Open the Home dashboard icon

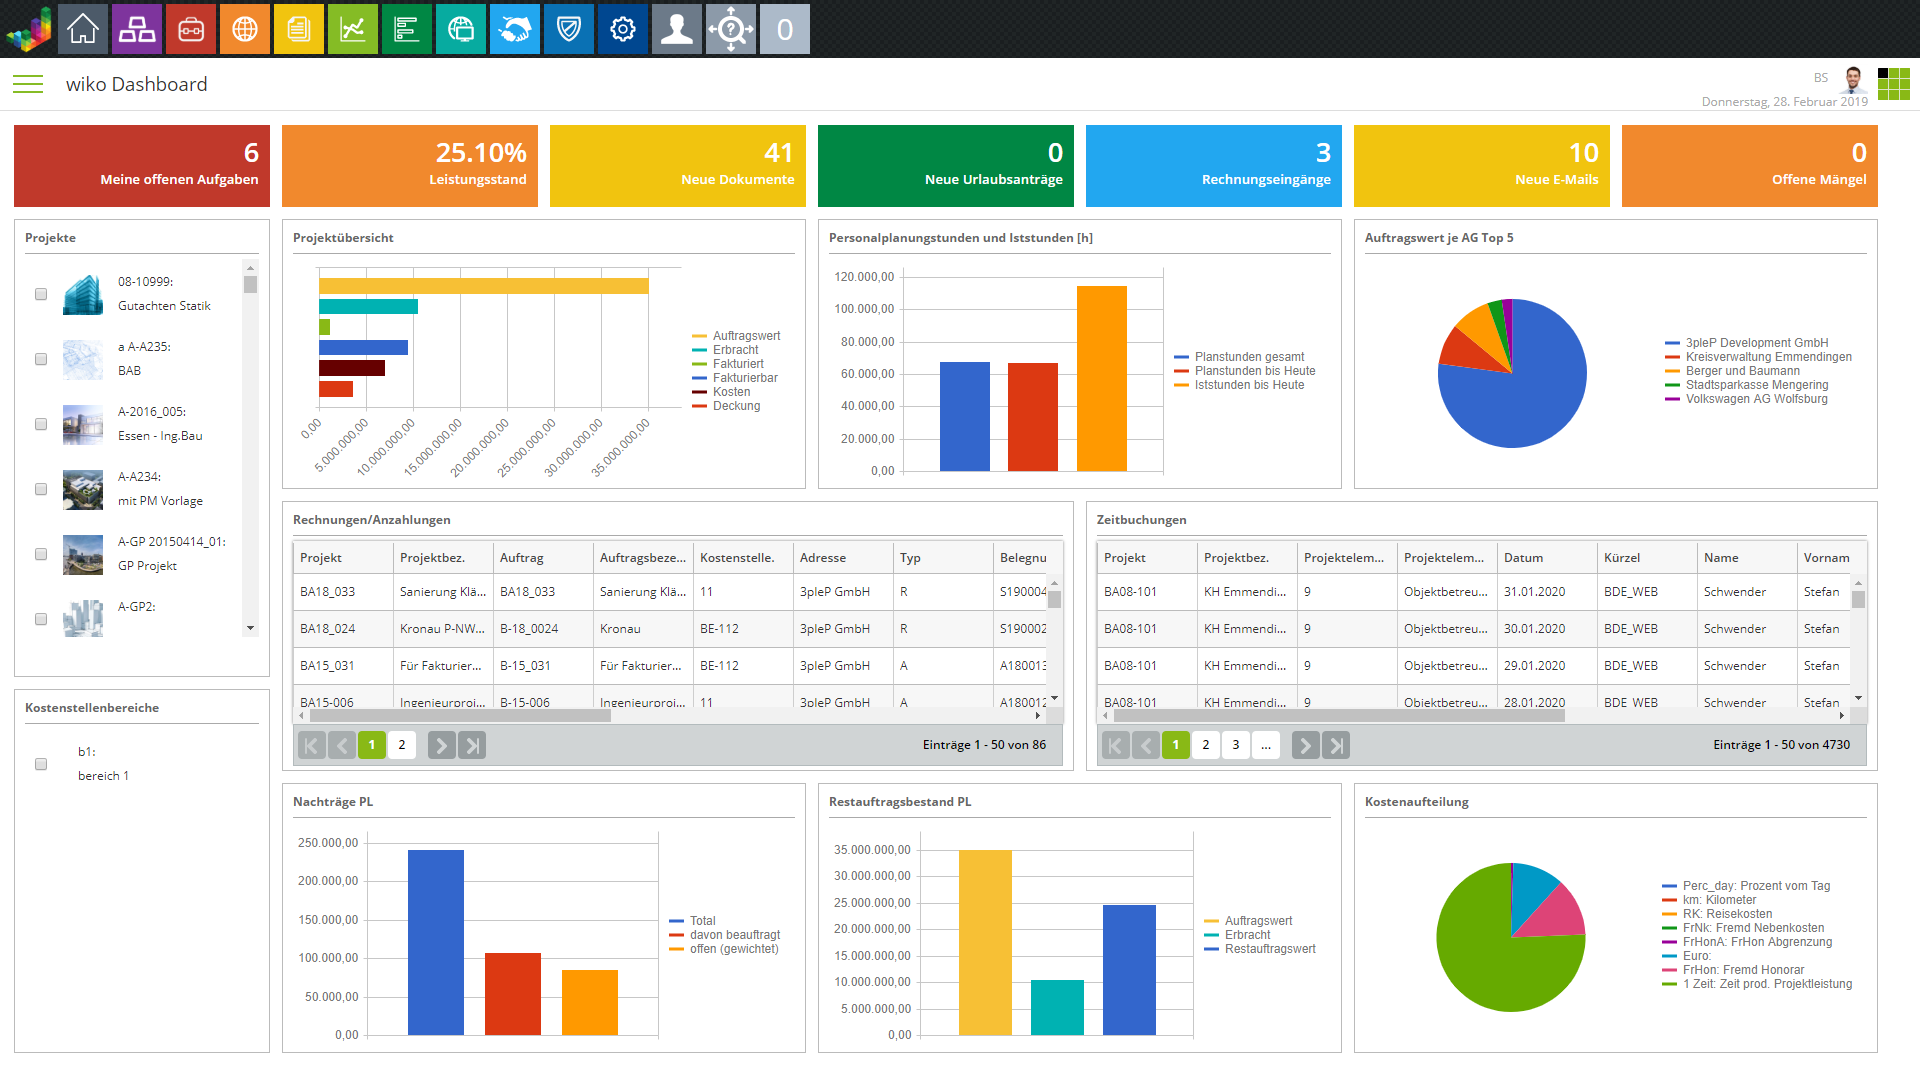coord(83,29)
